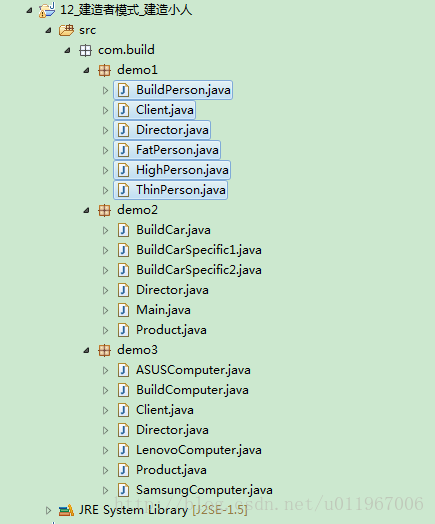
Task: Select JRE System Library [J2SE-1.5] label
Action: point(163,510)
